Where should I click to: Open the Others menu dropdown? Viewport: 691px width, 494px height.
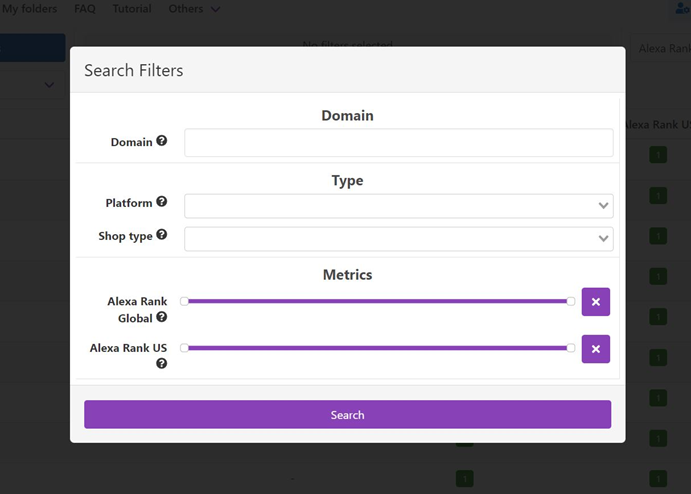pos(194,9)
